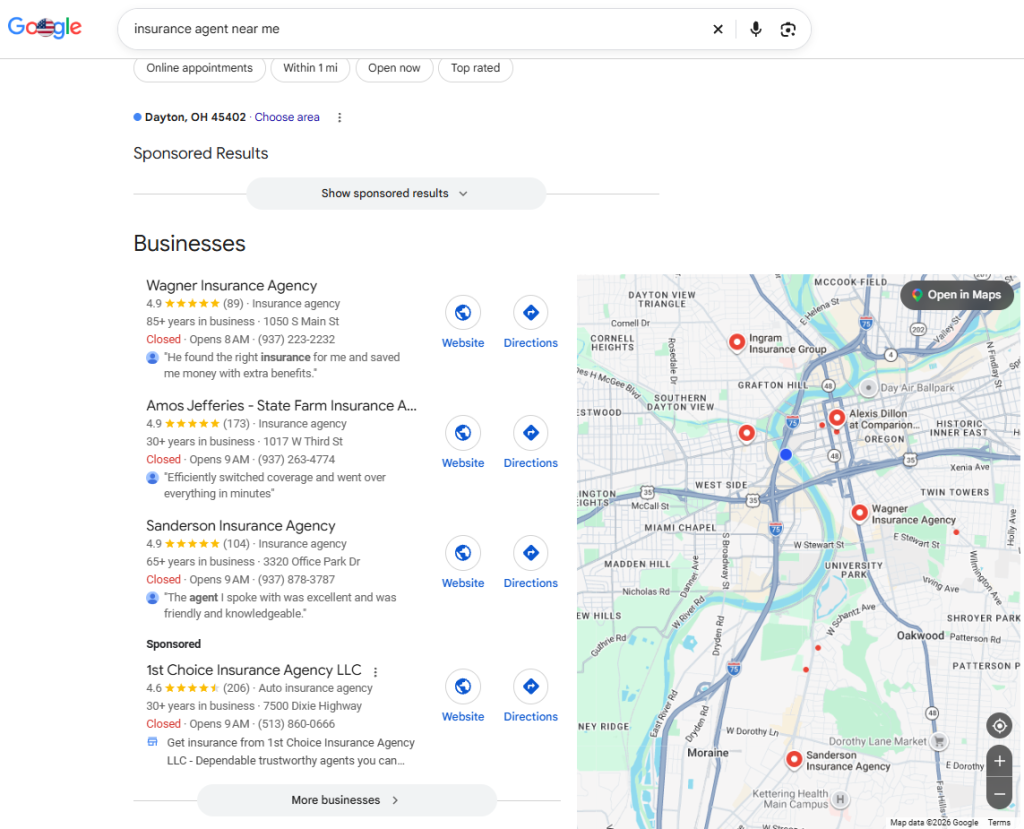Open Wagner Insurance Agency website globe icon
Screen dimensions: 1024x829
[x=463, y=313]
